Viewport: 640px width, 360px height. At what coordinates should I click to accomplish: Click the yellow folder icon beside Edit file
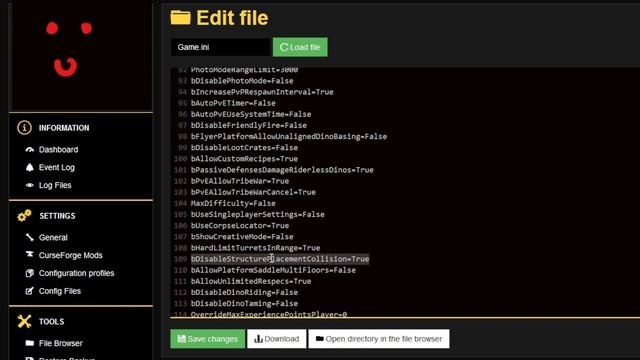pos(180,18)
